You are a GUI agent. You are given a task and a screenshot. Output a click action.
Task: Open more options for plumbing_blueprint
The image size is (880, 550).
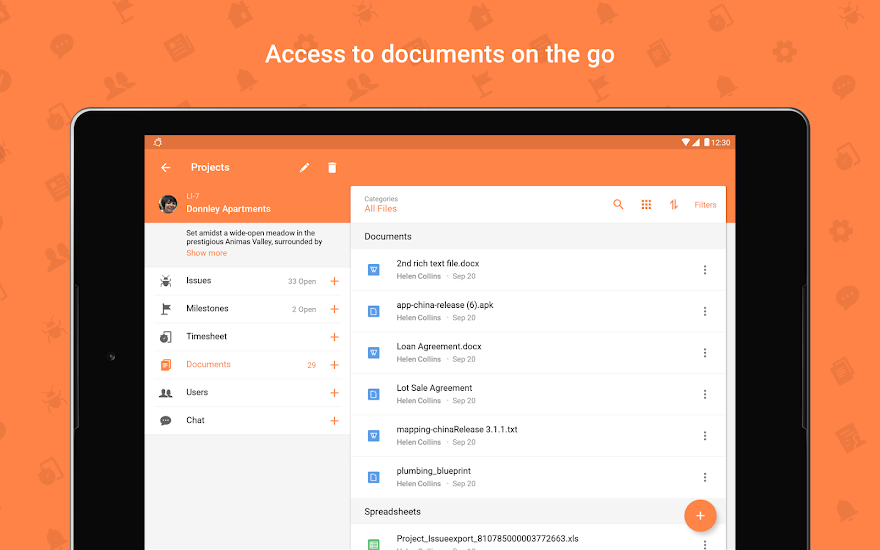tap(705, 478)
